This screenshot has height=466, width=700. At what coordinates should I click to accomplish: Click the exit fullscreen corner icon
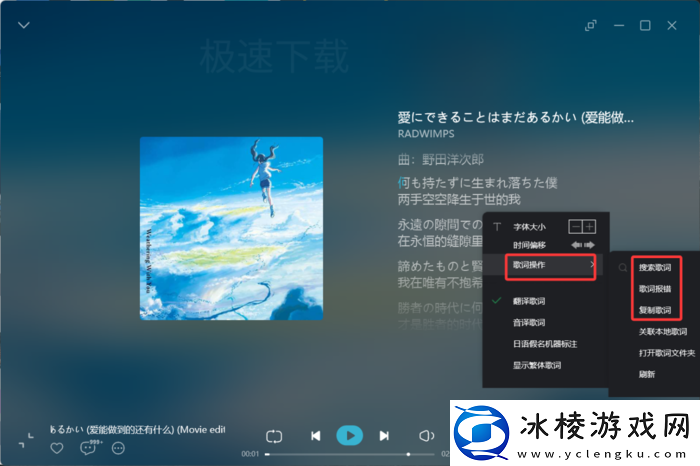tap(26, 440)
